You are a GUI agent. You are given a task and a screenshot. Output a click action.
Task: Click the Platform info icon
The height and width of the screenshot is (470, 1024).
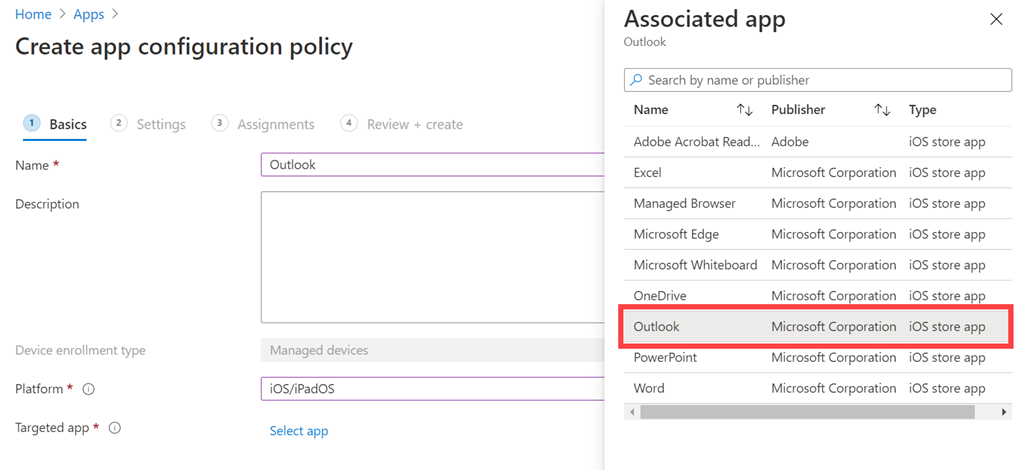[88, 389]
